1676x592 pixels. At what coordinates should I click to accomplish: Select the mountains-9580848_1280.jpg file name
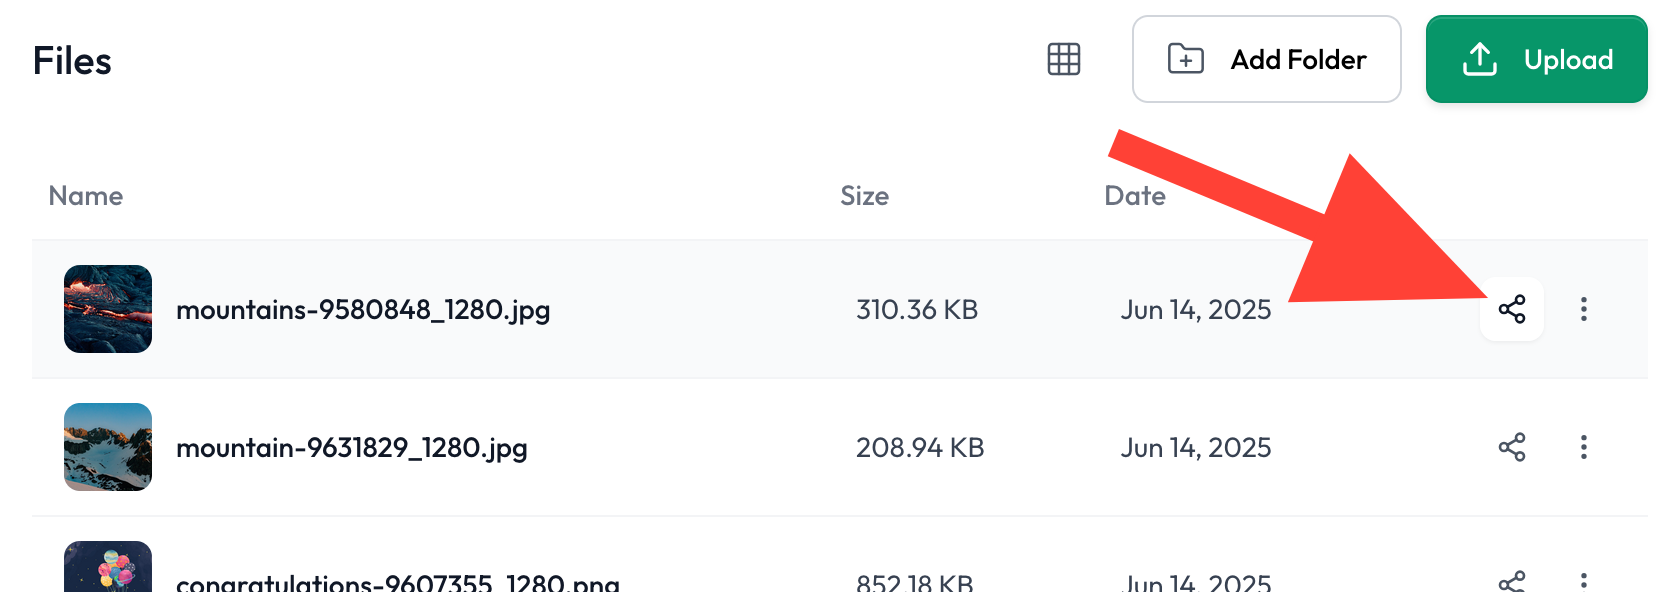tap(363, 310)
